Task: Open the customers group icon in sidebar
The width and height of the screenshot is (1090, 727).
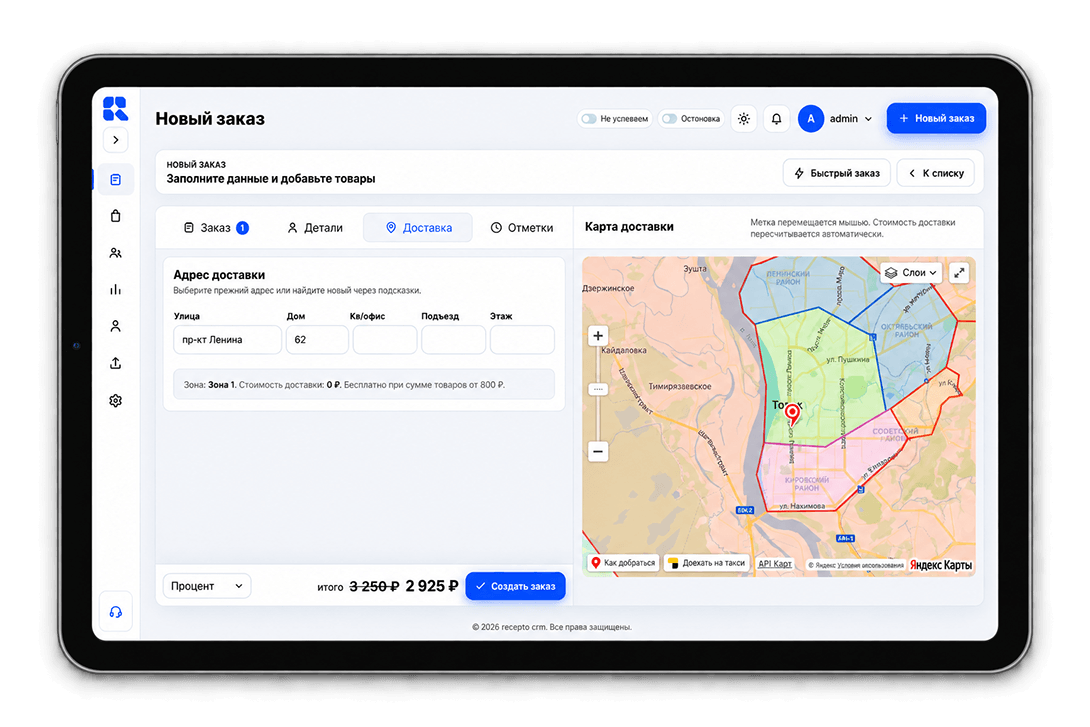Action: [x=115, y=253]
